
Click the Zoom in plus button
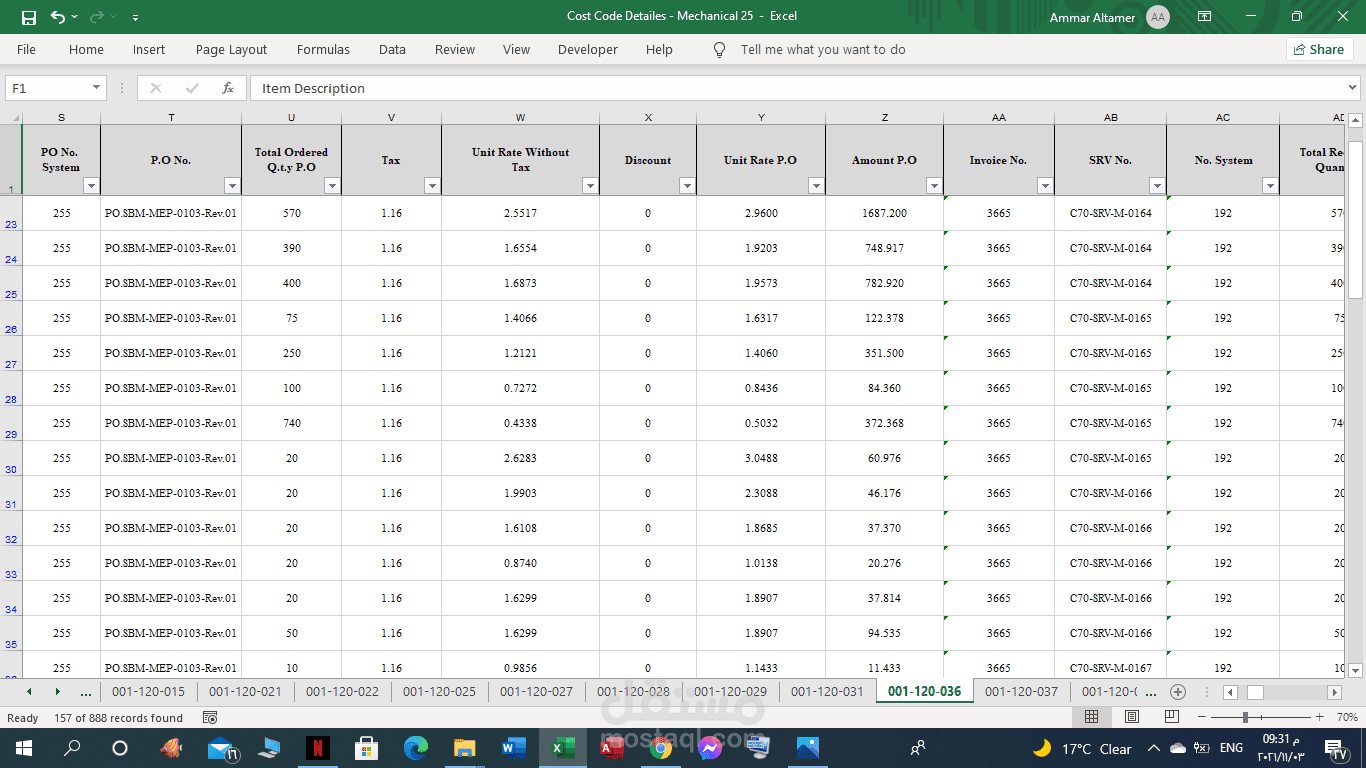[1319, 717]
